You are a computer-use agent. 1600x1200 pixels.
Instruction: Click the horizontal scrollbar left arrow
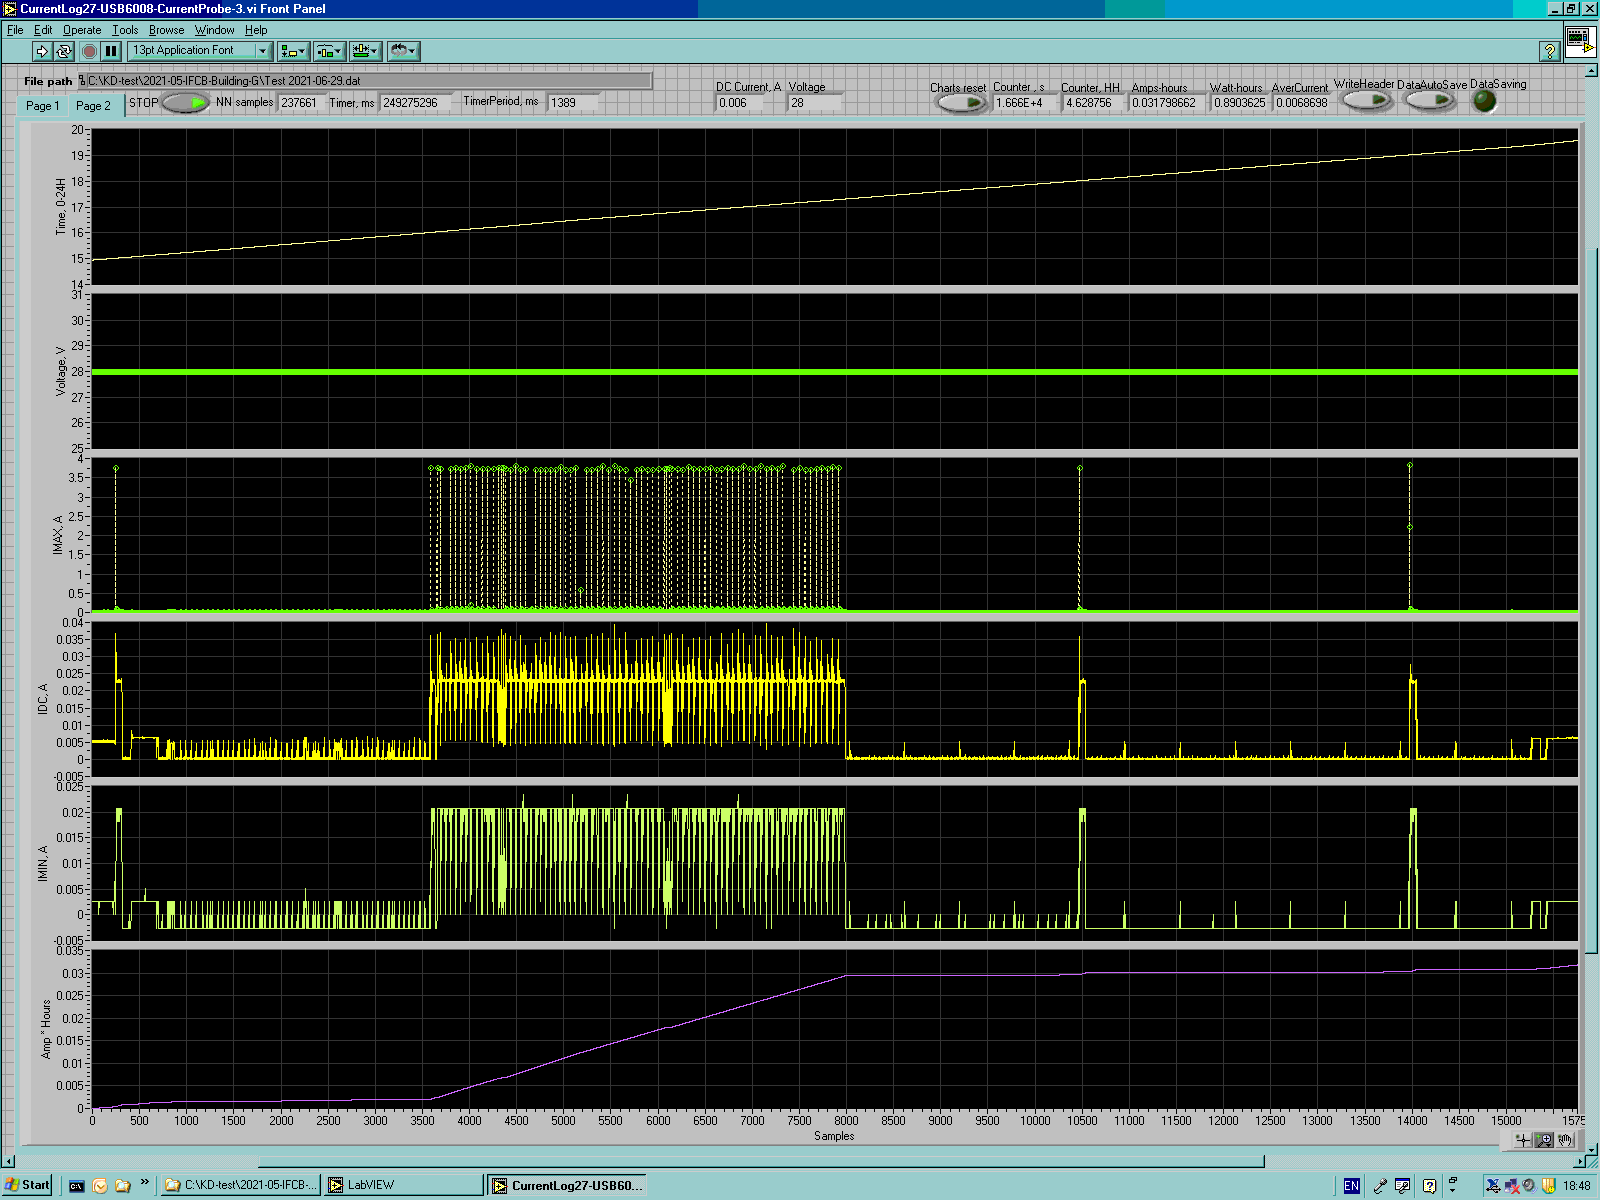(x=10, y=1162)
